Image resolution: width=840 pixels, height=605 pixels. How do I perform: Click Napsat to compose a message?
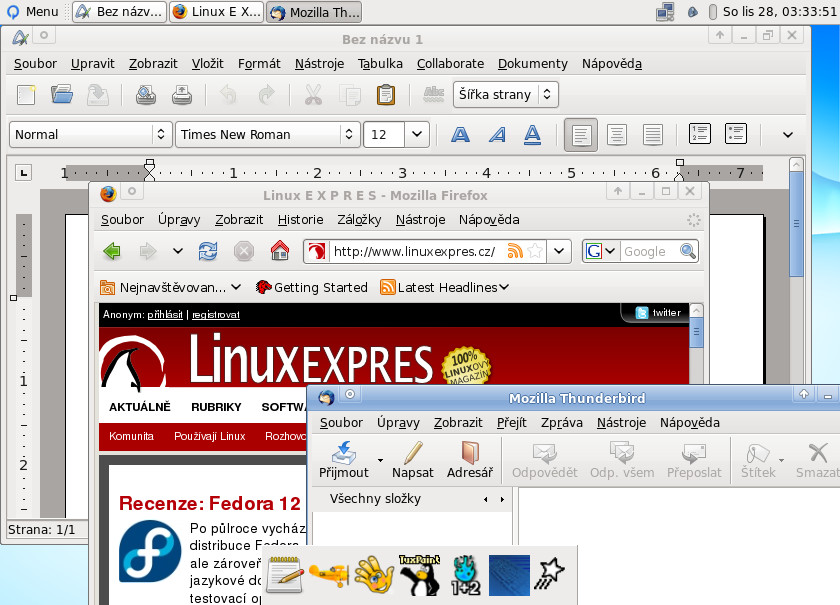tap(412, 460)
